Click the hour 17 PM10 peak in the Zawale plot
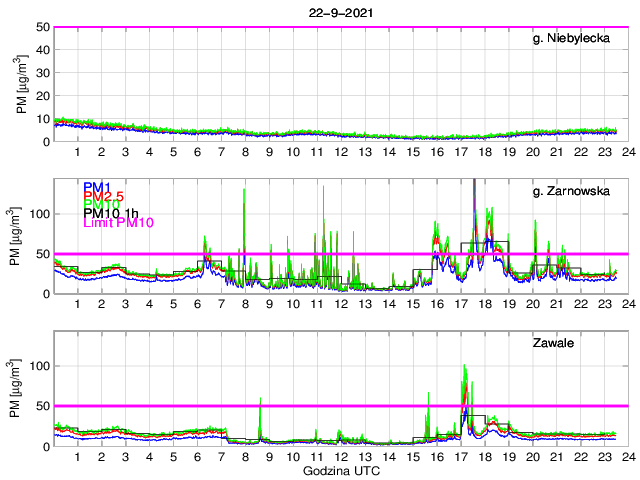 pyautogui.click(x=465, y=368)
